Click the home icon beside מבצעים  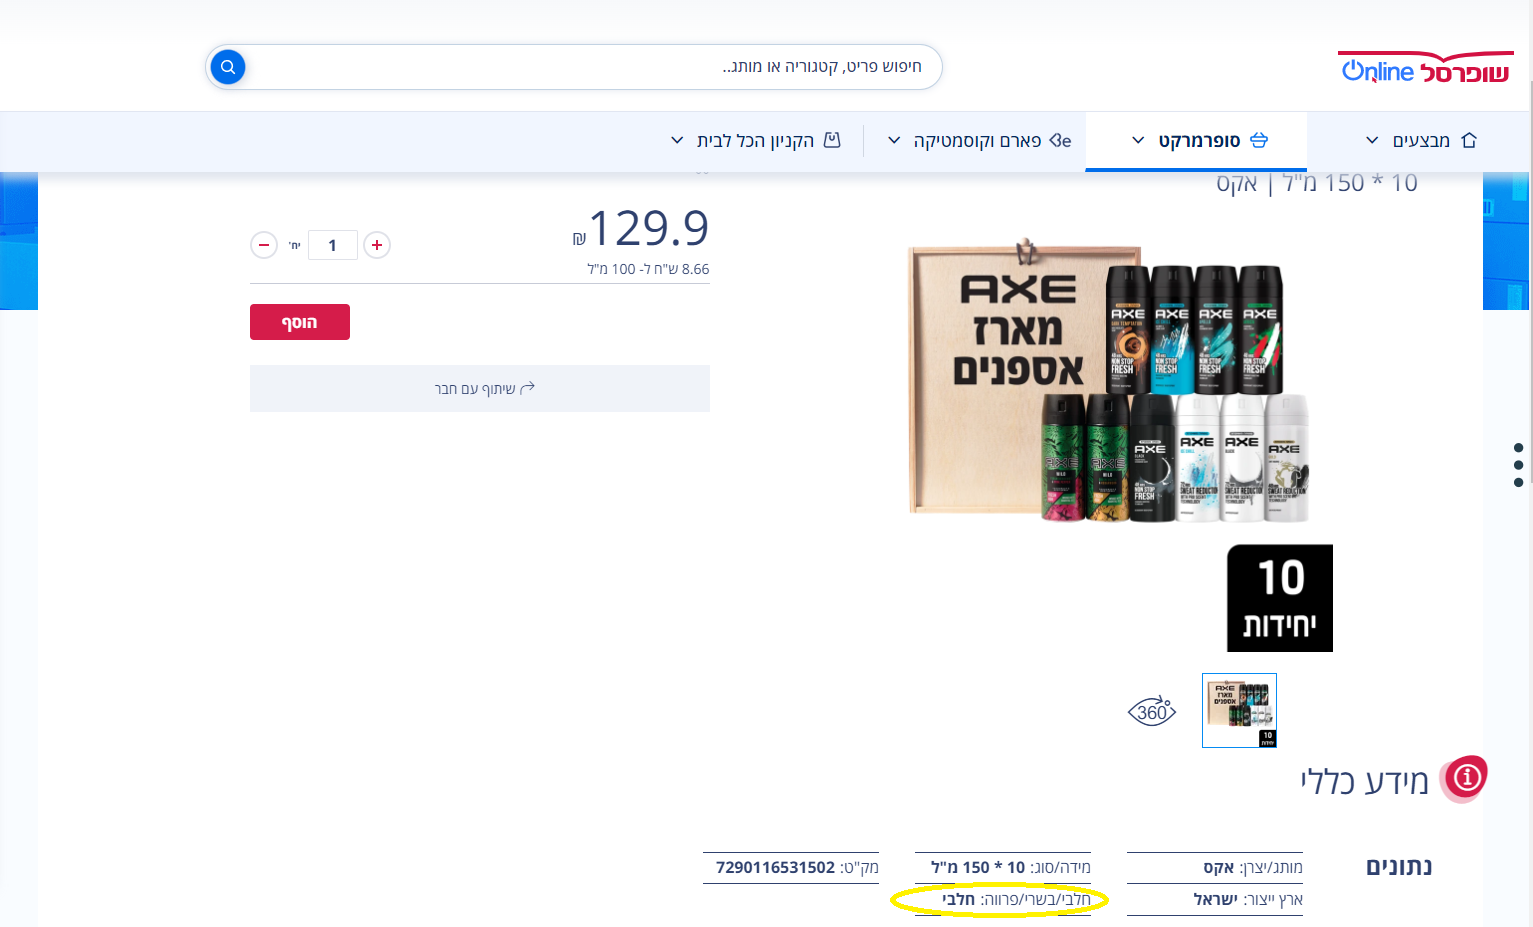(x=1469, y=140)
